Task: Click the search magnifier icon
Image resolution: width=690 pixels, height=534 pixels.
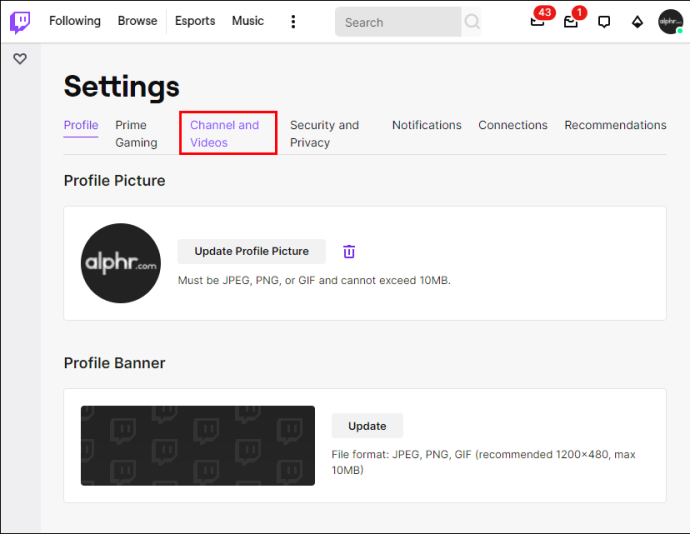Action: [472, 22]
